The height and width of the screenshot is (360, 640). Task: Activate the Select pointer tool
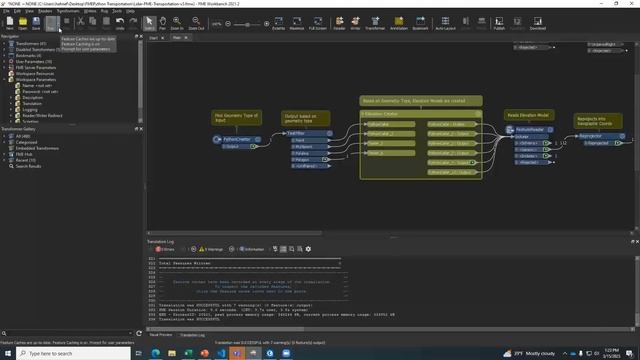[x=149, y=23]
